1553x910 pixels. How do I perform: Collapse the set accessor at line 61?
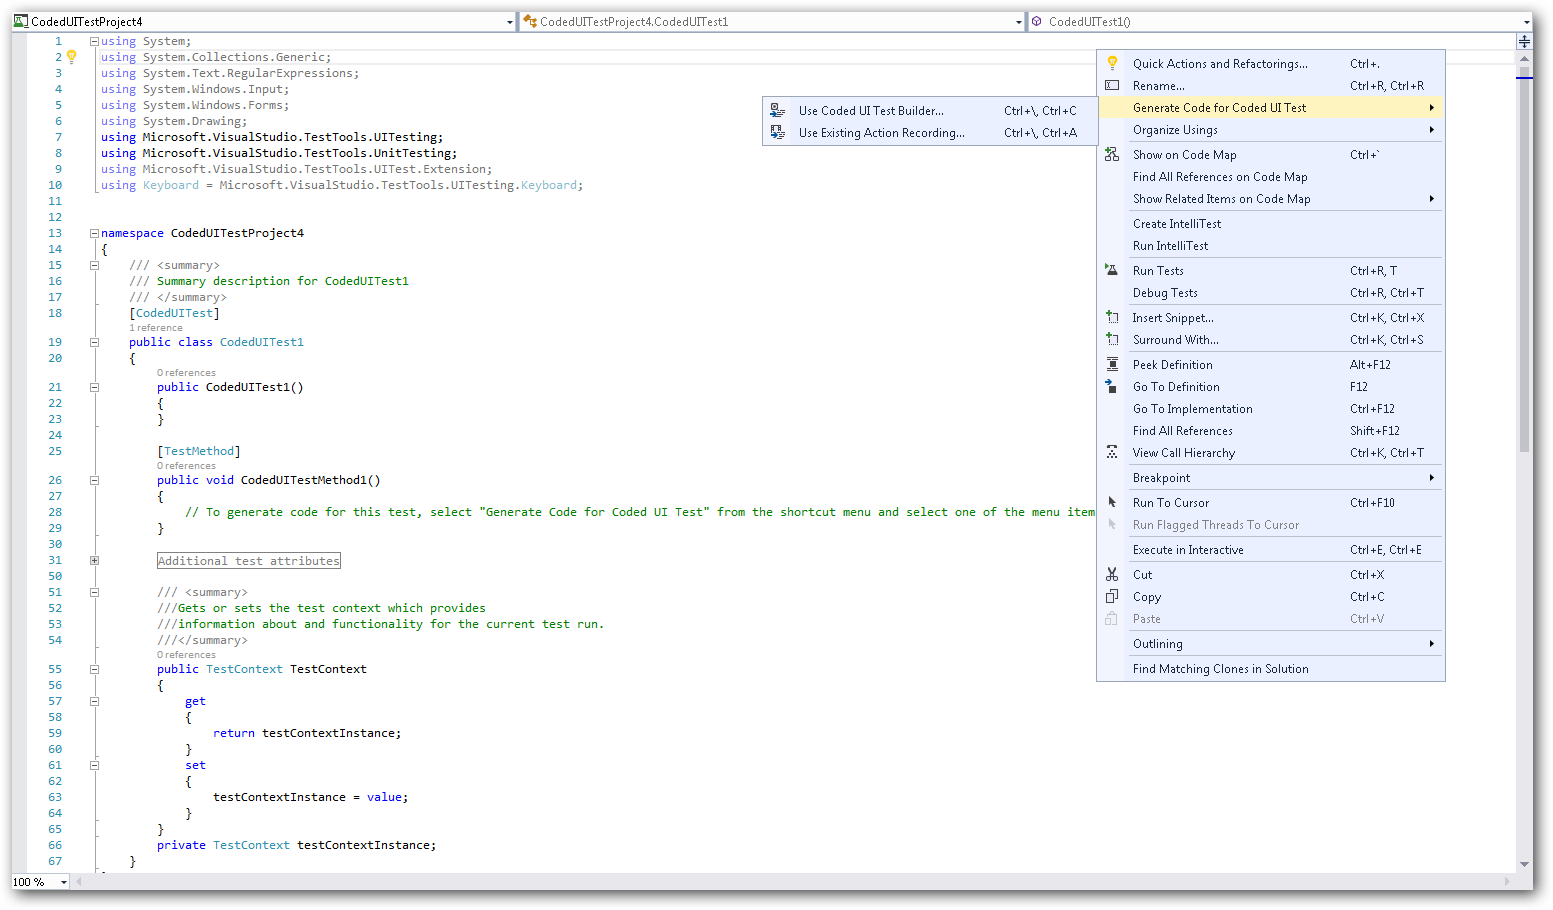(x=94, y=765)
